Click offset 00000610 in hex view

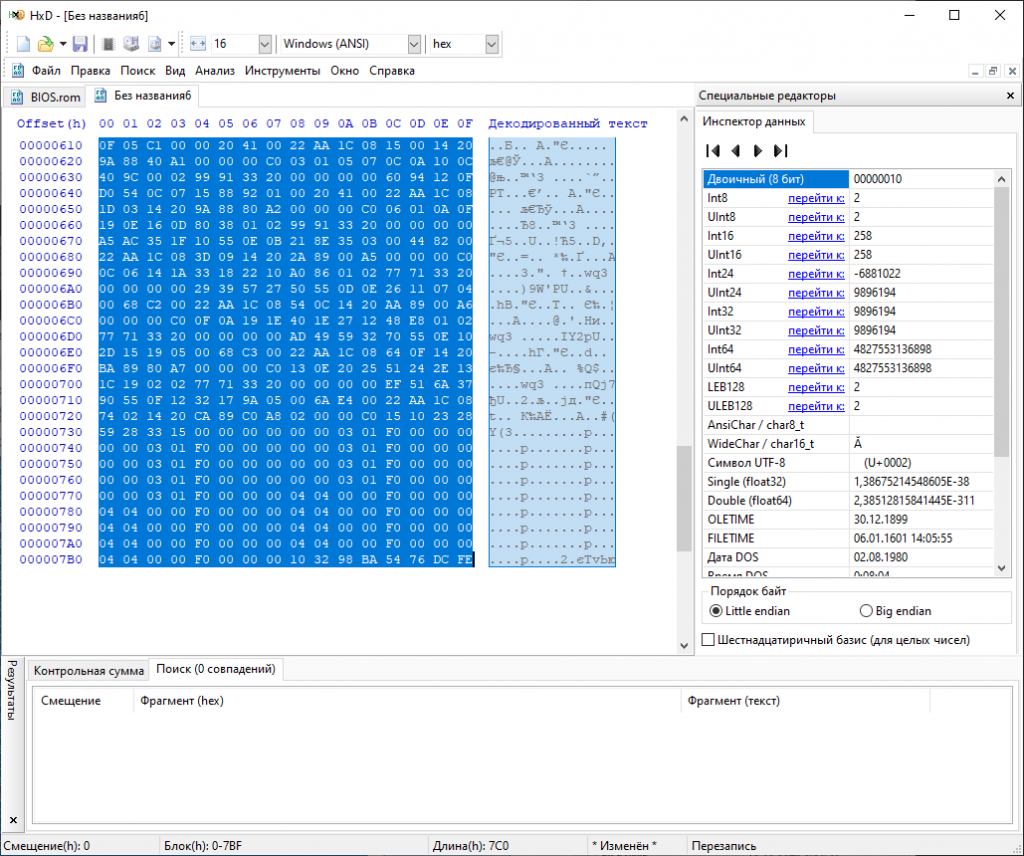click(x=51, y=146)
